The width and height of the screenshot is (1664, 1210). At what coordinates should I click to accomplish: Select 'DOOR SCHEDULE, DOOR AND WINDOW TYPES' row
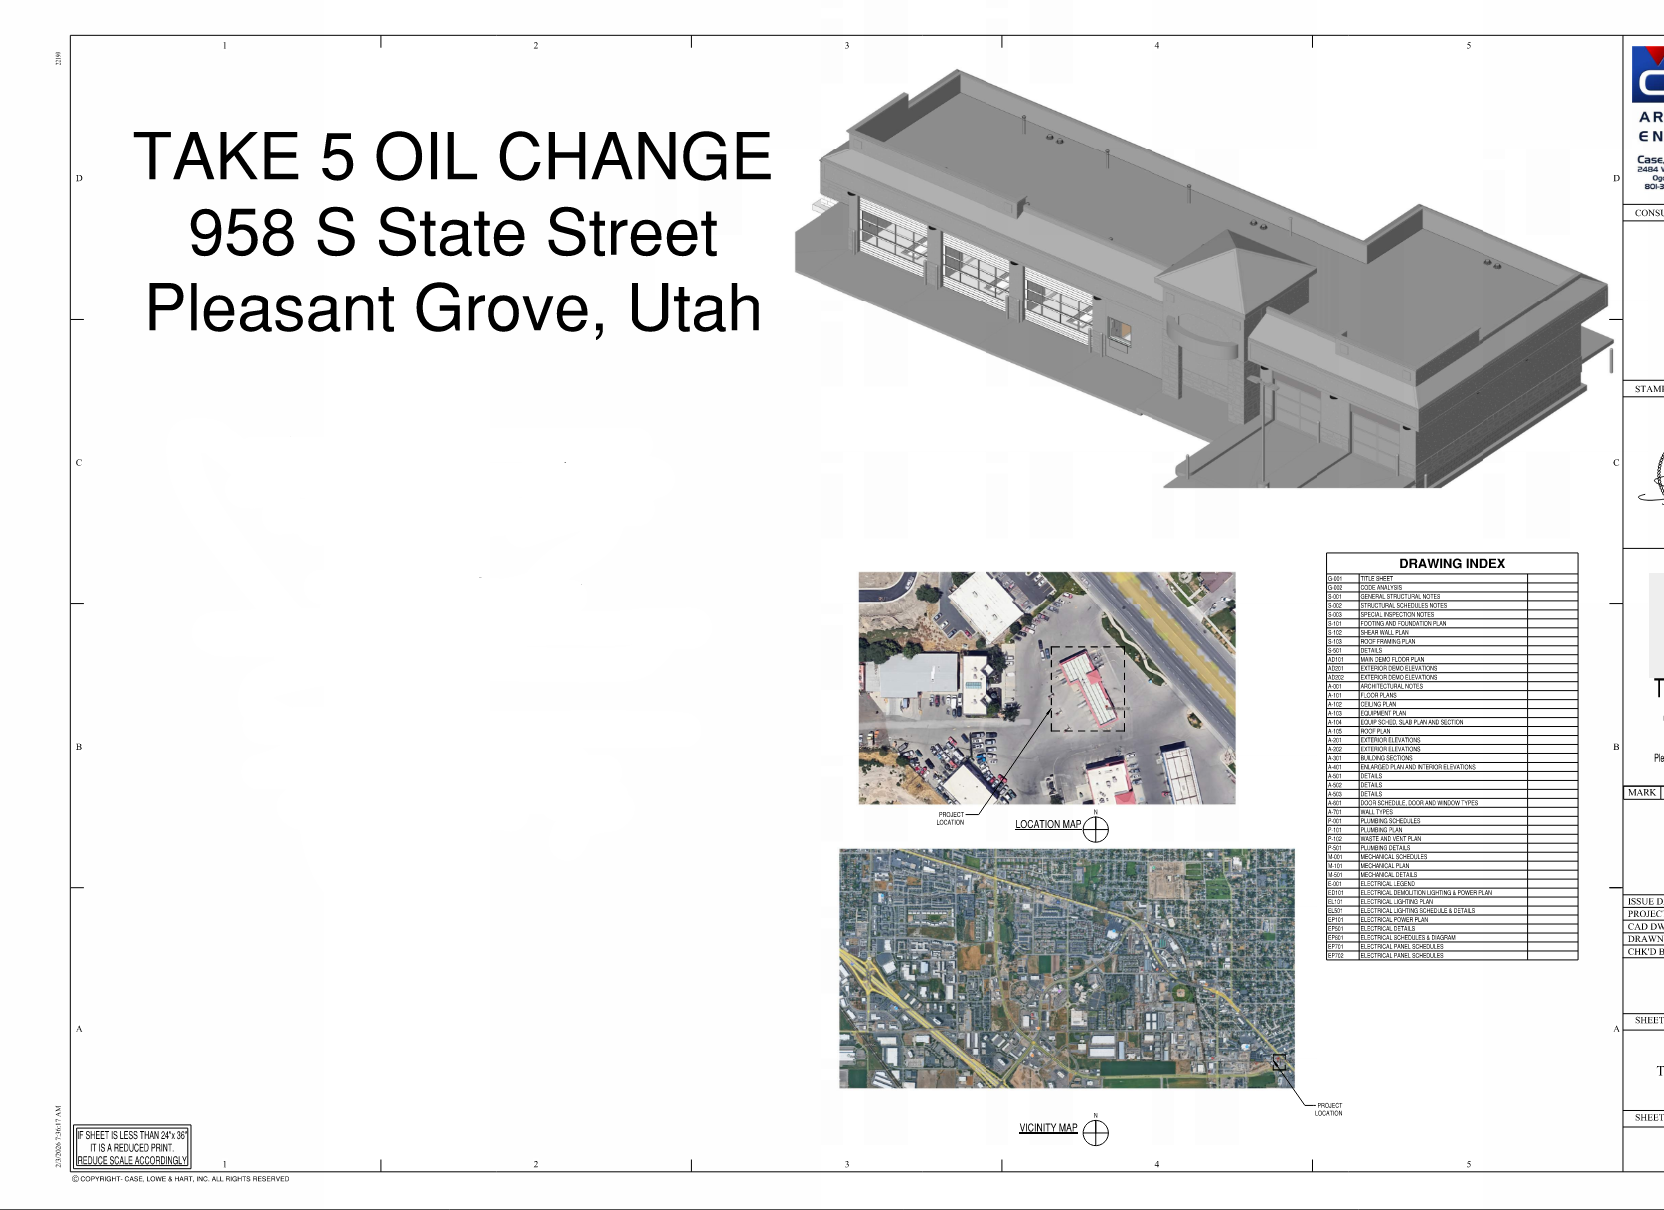(x=1452, y=803)
